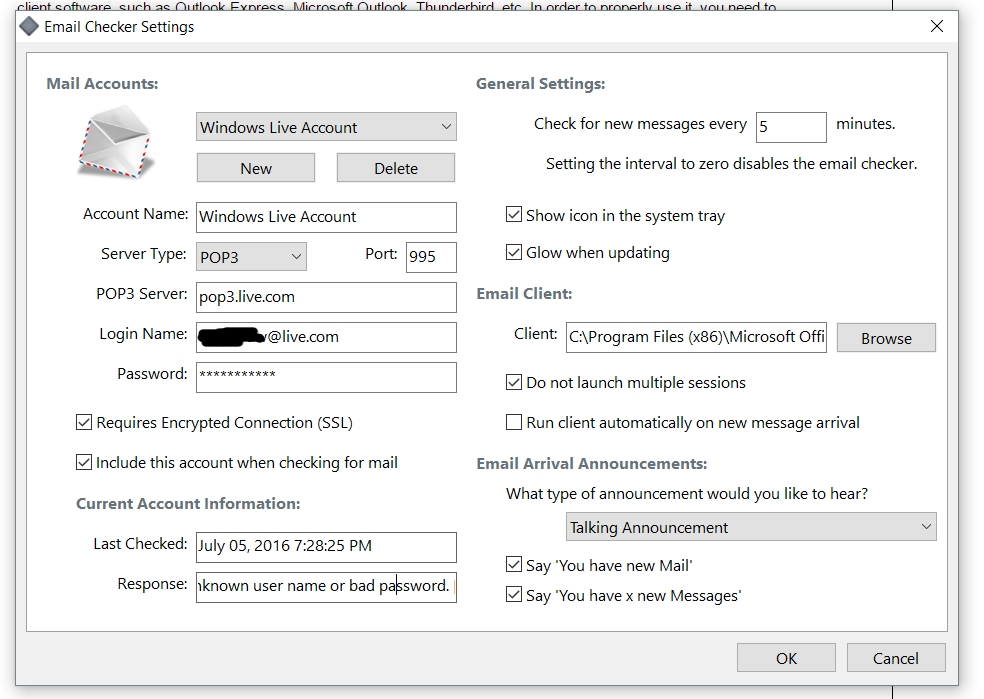Toggle Glow when updating checkbox
The image size is (984, 699).
[x=514, y=253]
